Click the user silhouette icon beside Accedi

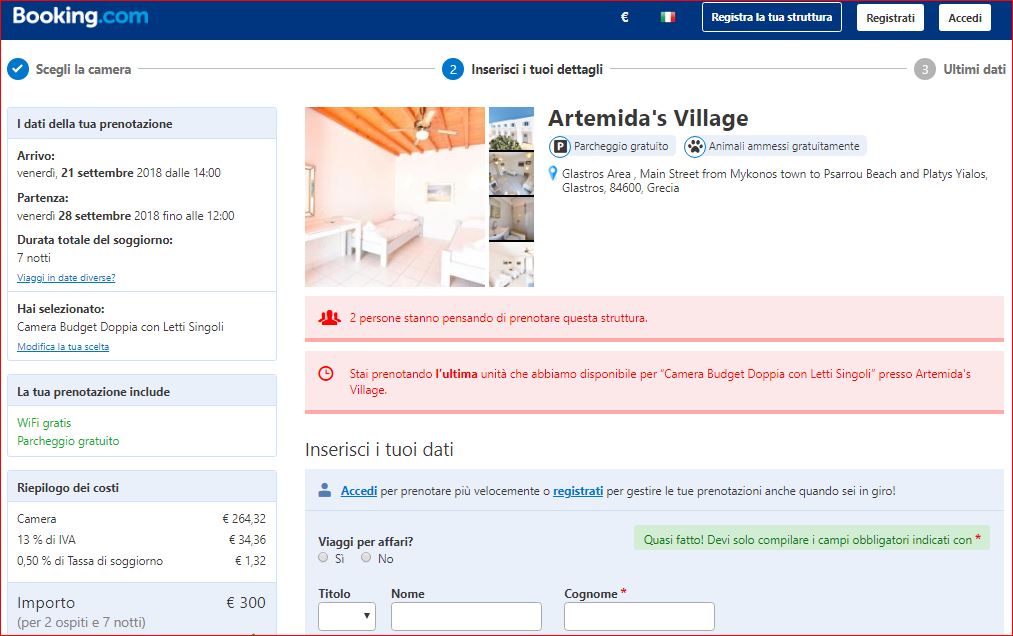point(324,491)
